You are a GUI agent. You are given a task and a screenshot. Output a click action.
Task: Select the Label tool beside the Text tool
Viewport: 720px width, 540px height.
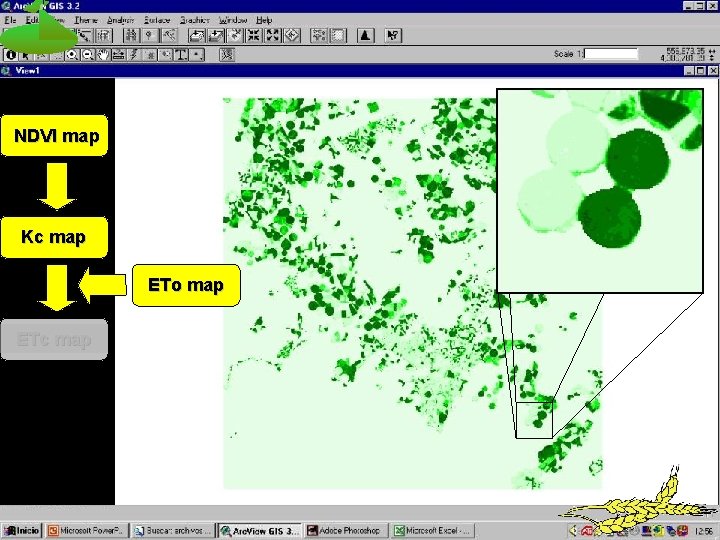(x=166, y=55)
